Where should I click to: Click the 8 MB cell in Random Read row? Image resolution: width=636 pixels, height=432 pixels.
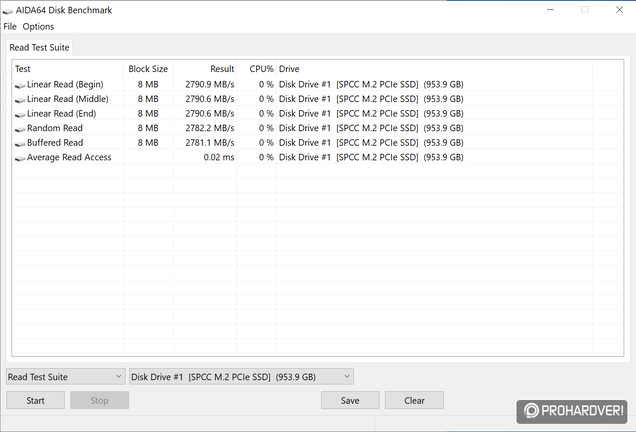[x=148, y=128]
